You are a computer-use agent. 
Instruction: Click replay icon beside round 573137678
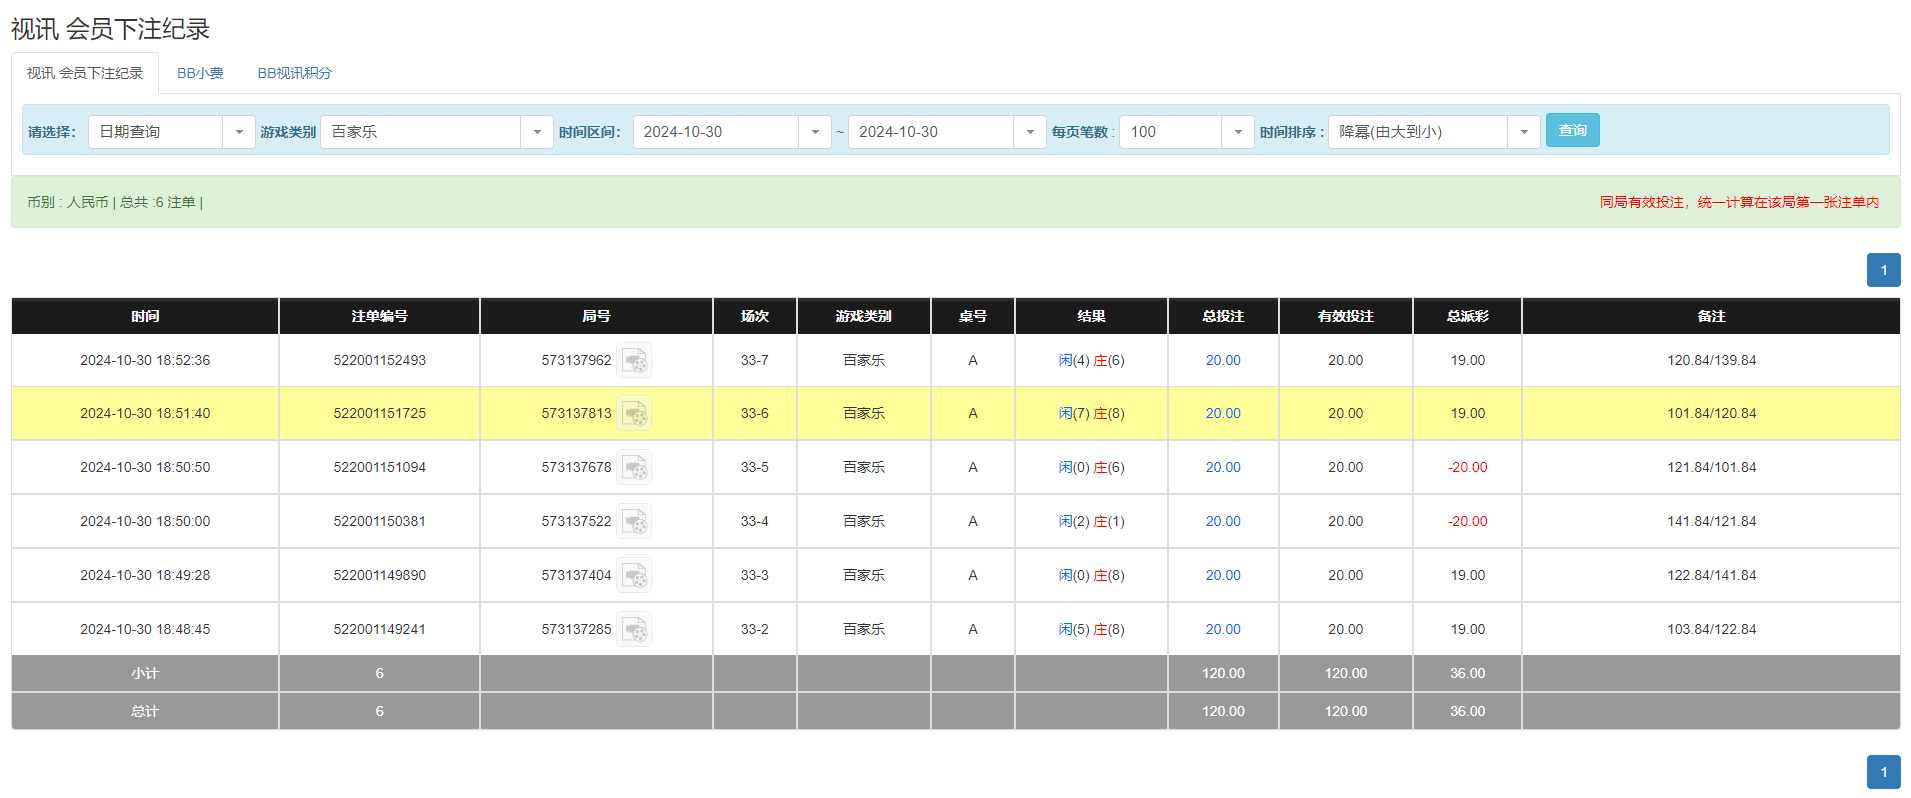click(x=633, y=468)
